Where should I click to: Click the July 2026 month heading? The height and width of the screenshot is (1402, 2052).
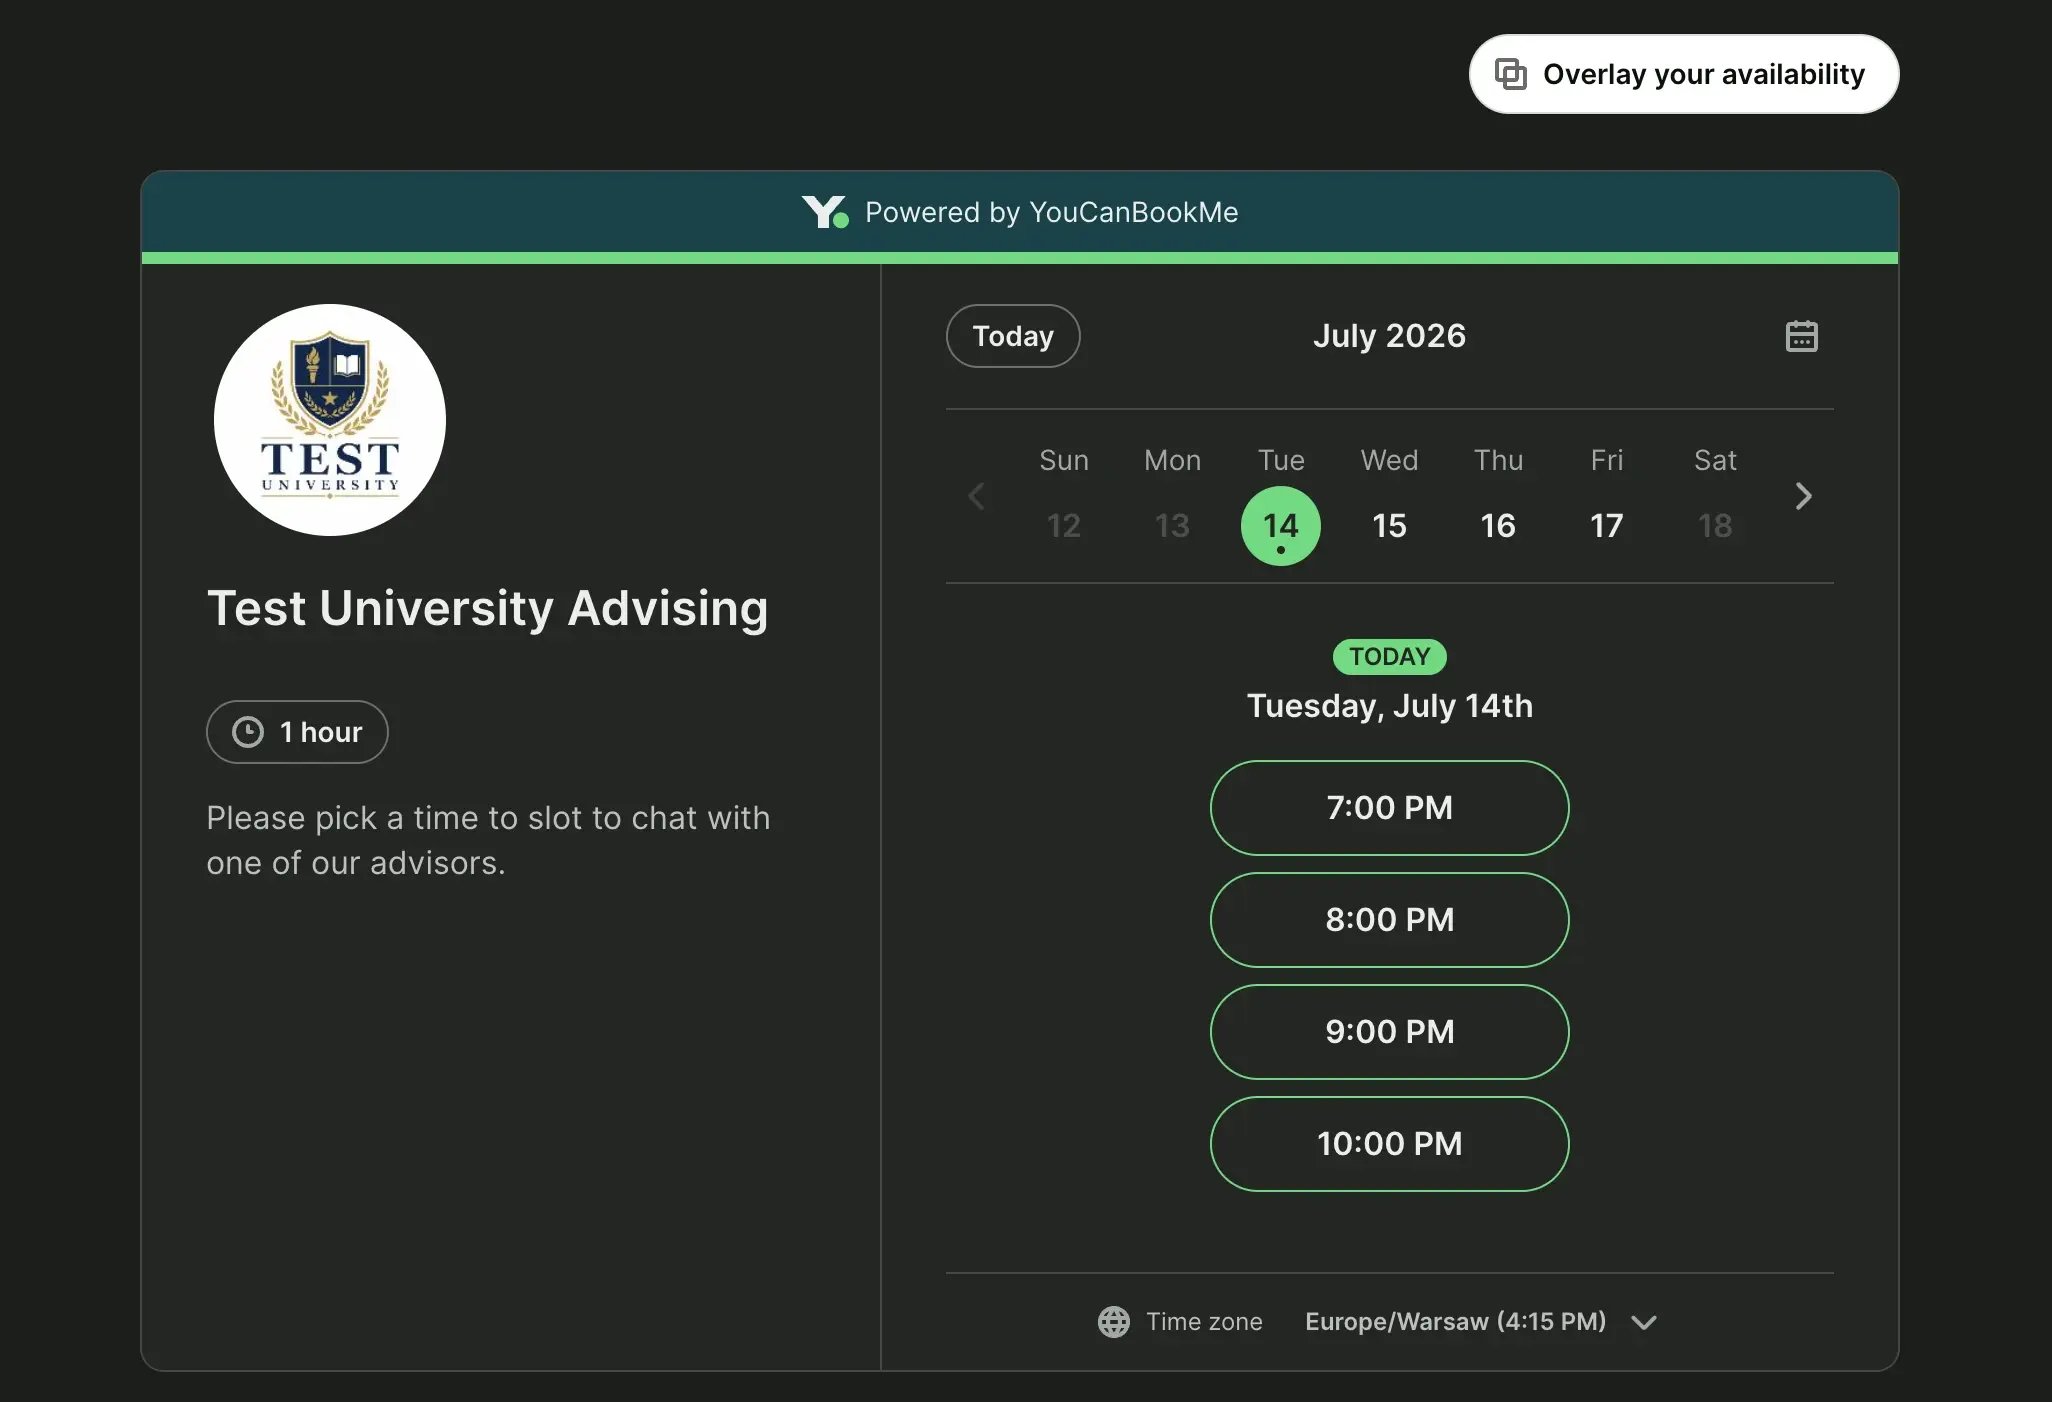[1389, 336]
